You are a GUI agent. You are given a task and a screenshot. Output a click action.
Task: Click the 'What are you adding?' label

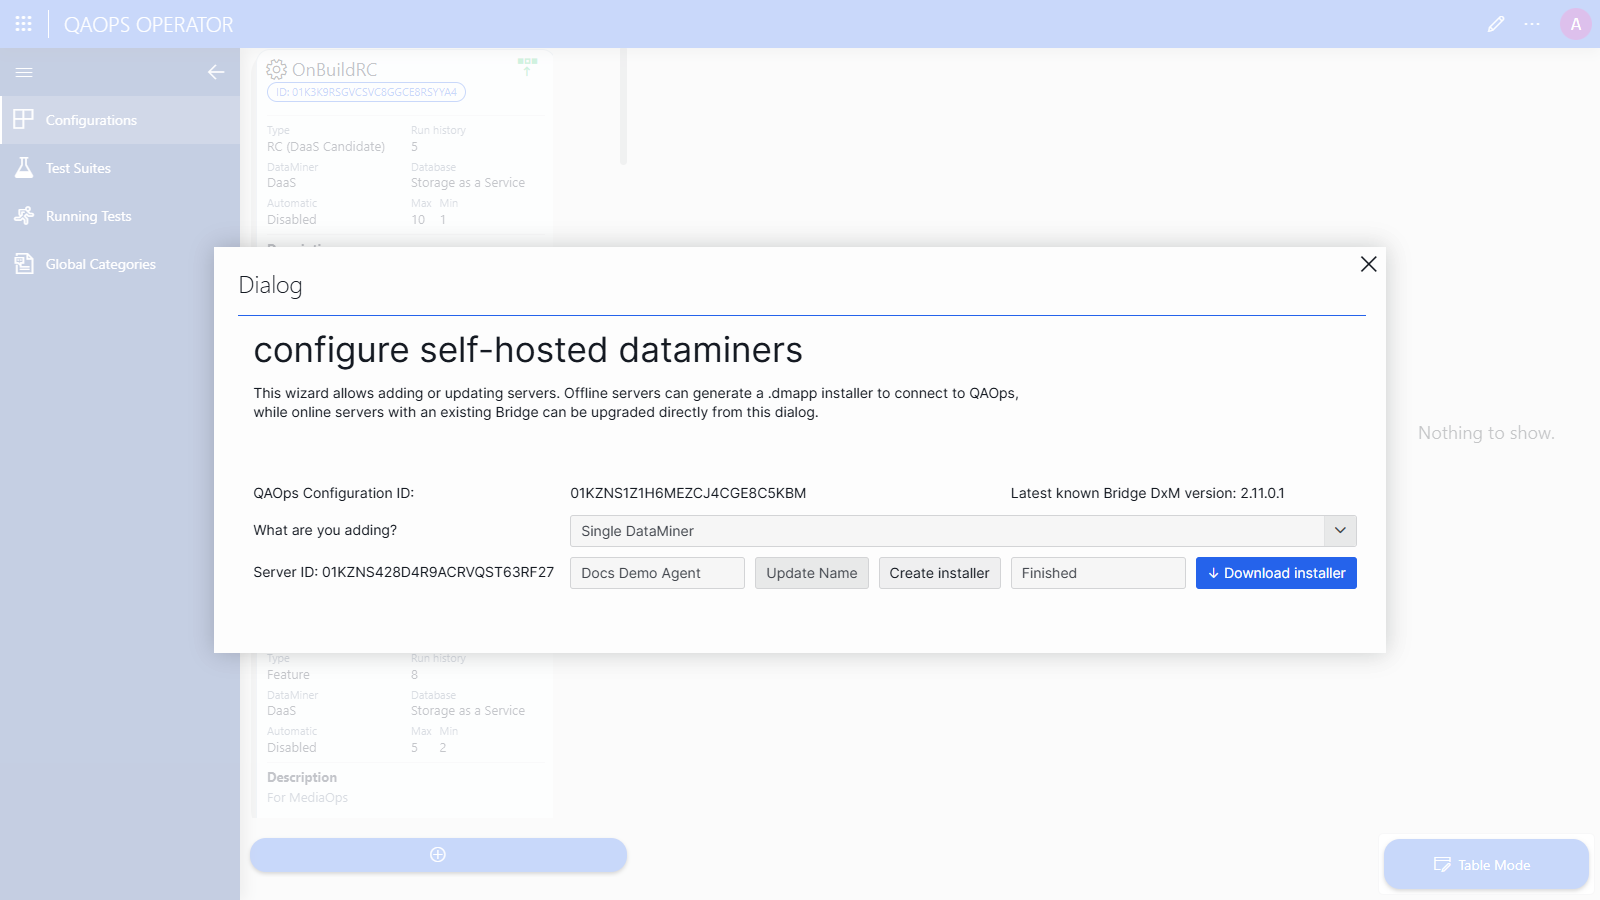click(x=325, y=530)
